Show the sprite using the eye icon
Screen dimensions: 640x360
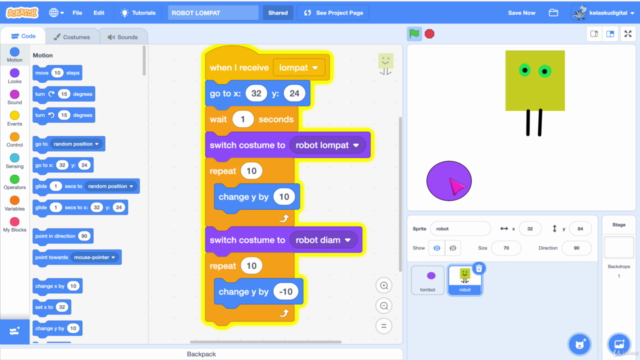[437, 248]
